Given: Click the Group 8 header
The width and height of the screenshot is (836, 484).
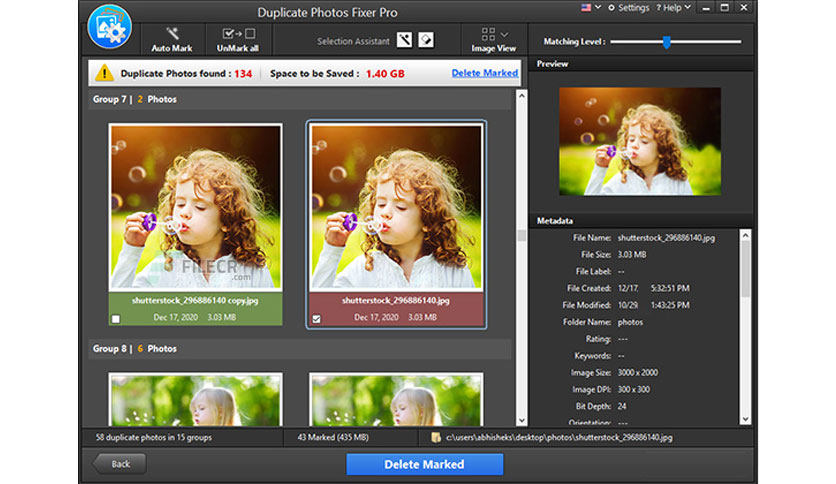Looking at the screenshot, I should [300, 349].
